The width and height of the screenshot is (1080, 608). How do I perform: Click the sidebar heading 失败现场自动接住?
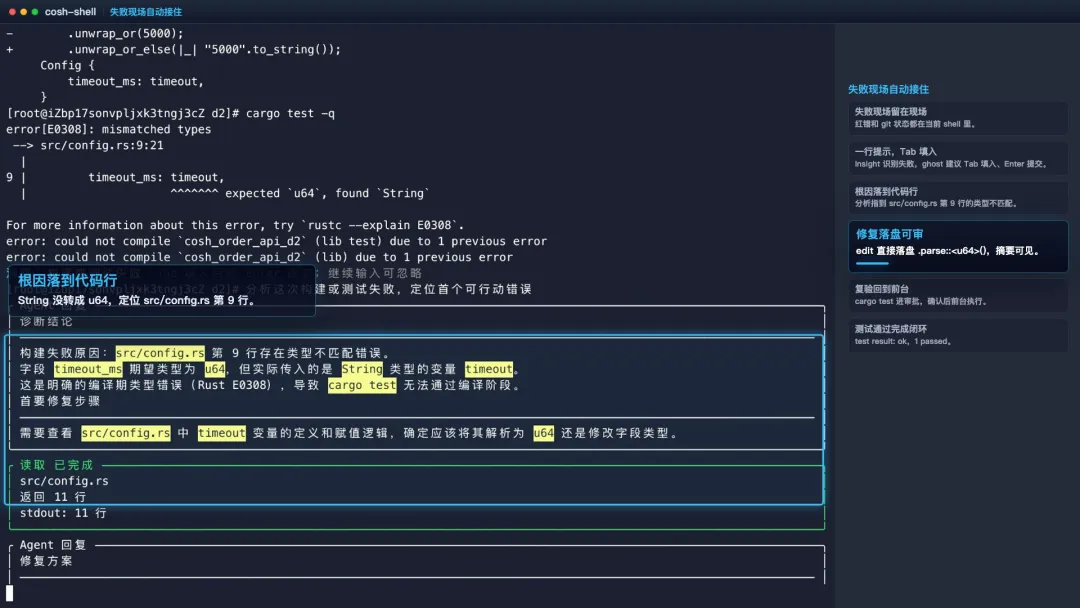(888, 90)
